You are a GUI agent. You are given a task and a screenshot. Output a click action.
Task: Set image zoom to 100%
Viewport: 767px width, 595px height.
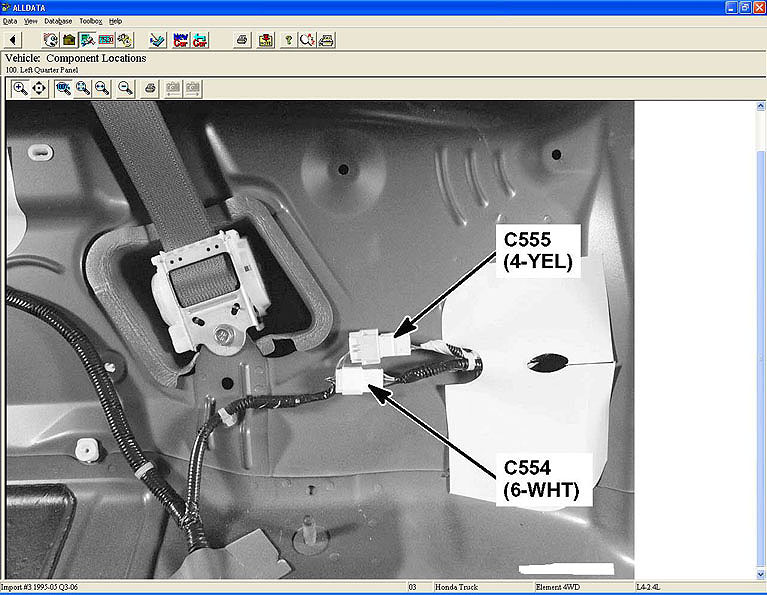pyautogui.click(x=63, y=88)
